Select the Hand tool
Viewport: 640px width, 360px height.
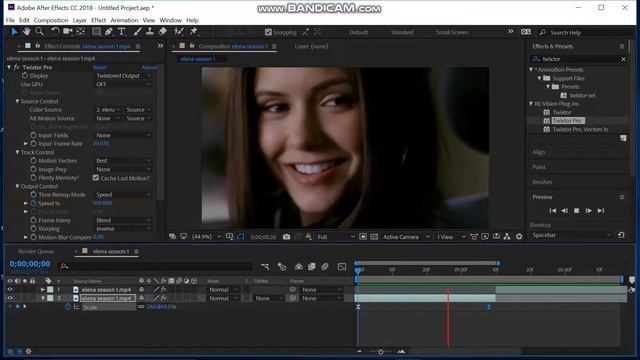(27, 31)
